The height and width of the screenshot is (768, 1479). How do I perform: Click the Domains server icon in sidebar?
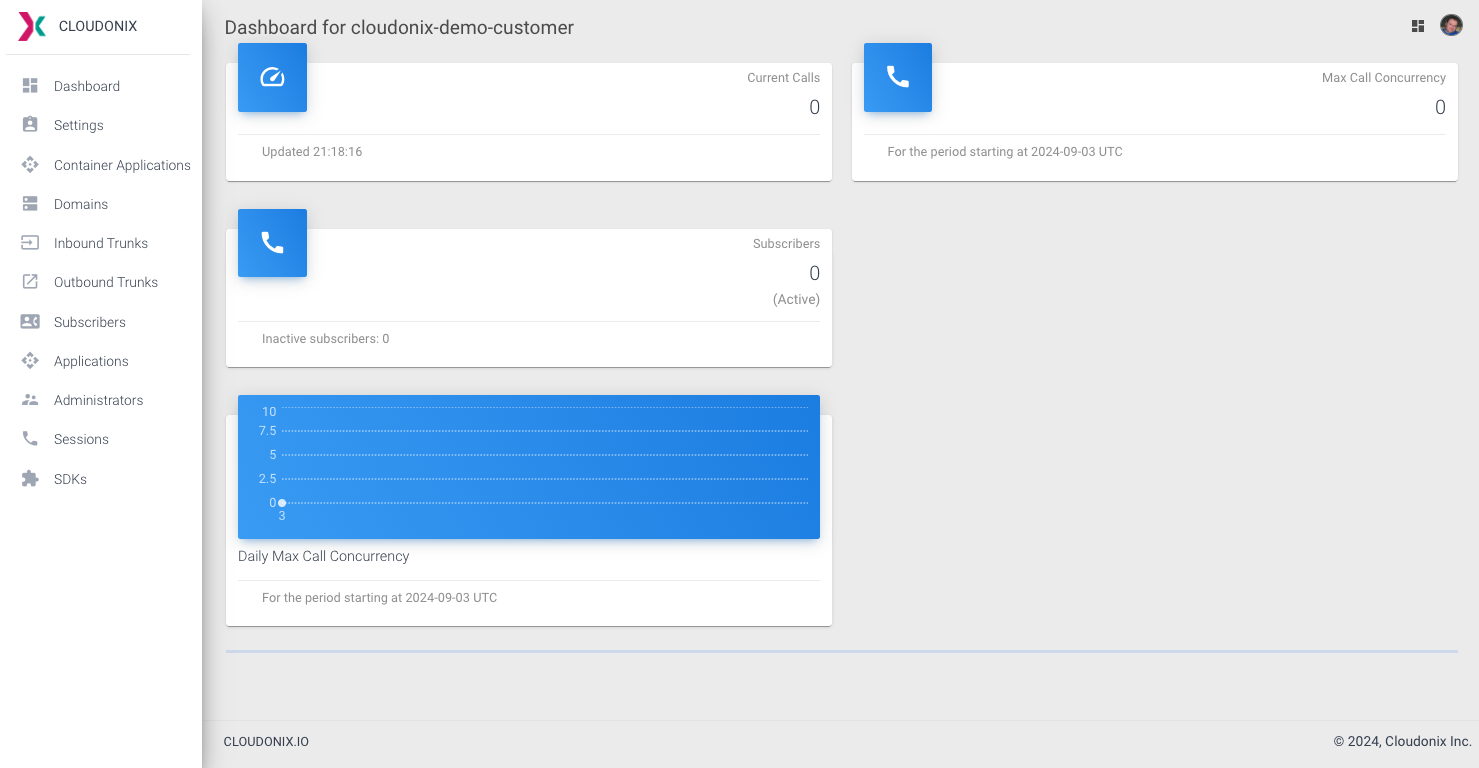click(30, 204)
